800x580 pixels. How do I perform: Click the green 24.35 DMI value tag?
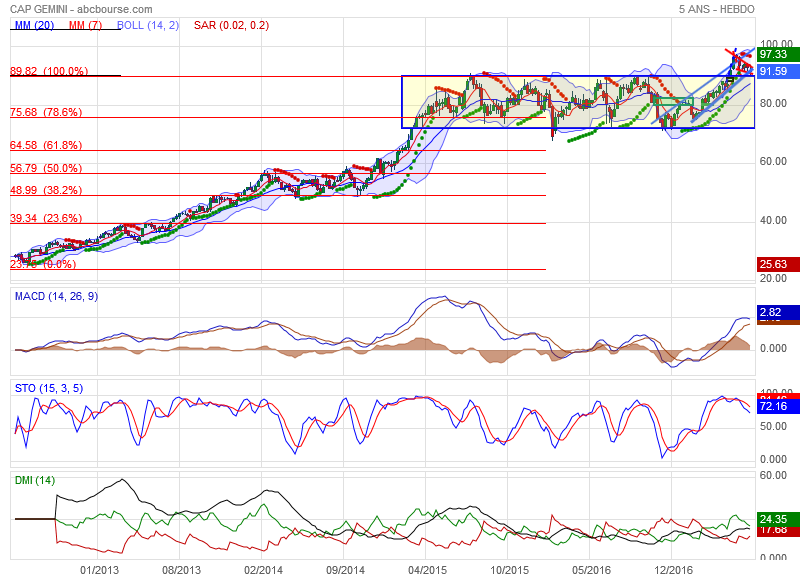[778, 519]
